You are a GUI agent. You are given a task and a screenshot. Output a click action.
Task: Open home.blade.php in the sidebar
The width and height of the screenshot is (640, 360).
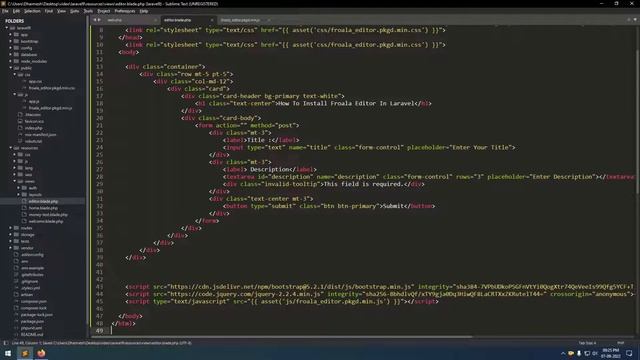(43, 208)
